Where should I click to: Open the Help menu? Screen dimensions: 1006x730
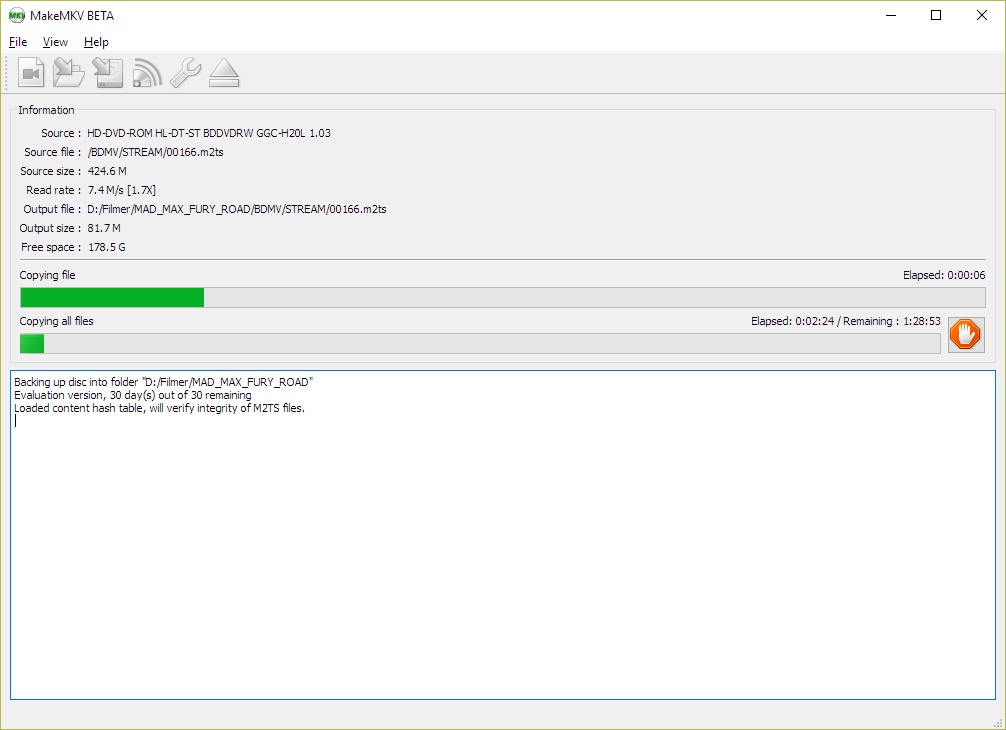click(96, 42)
